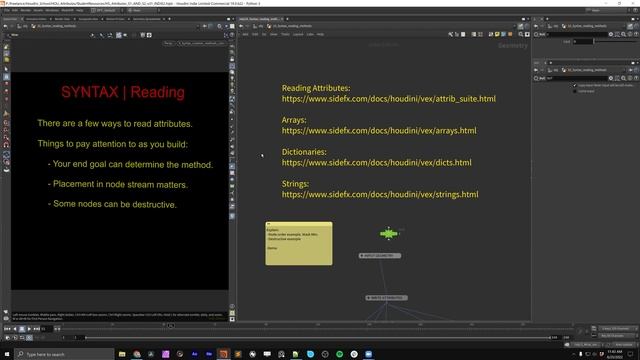Select the Scene View pane tab
This screenshot has width=640, height=360.
pos(11,19)
